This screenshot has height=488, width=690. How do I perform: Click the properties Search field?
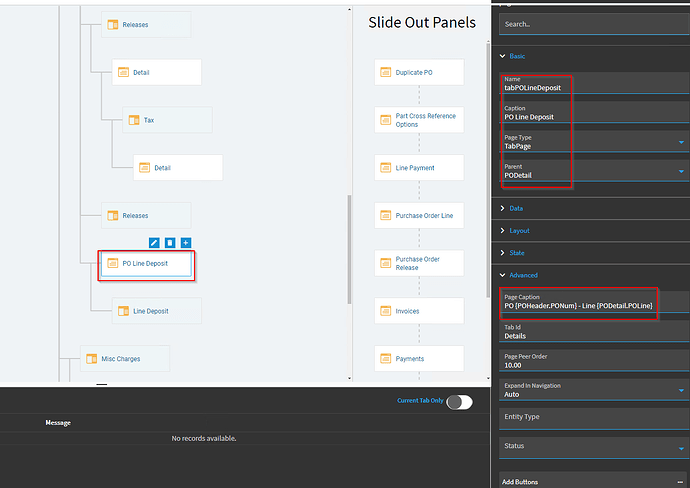pyautogui.click(x=594, y=24)
